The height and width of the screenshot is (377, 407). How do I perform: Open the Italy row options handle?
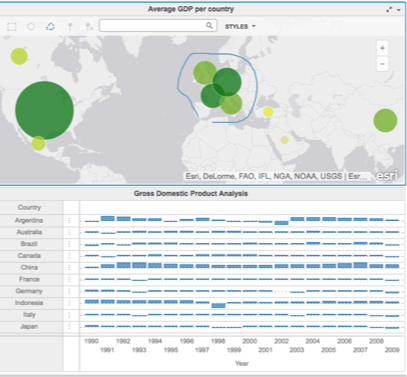point(69,315)
